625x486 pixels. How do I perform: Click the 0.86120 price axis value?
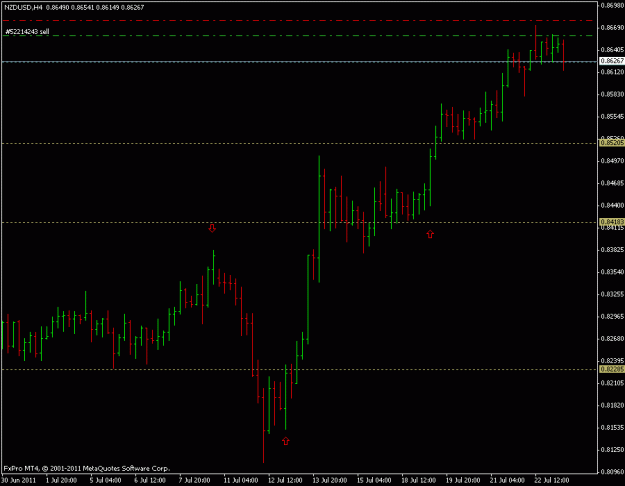point(612,72)
